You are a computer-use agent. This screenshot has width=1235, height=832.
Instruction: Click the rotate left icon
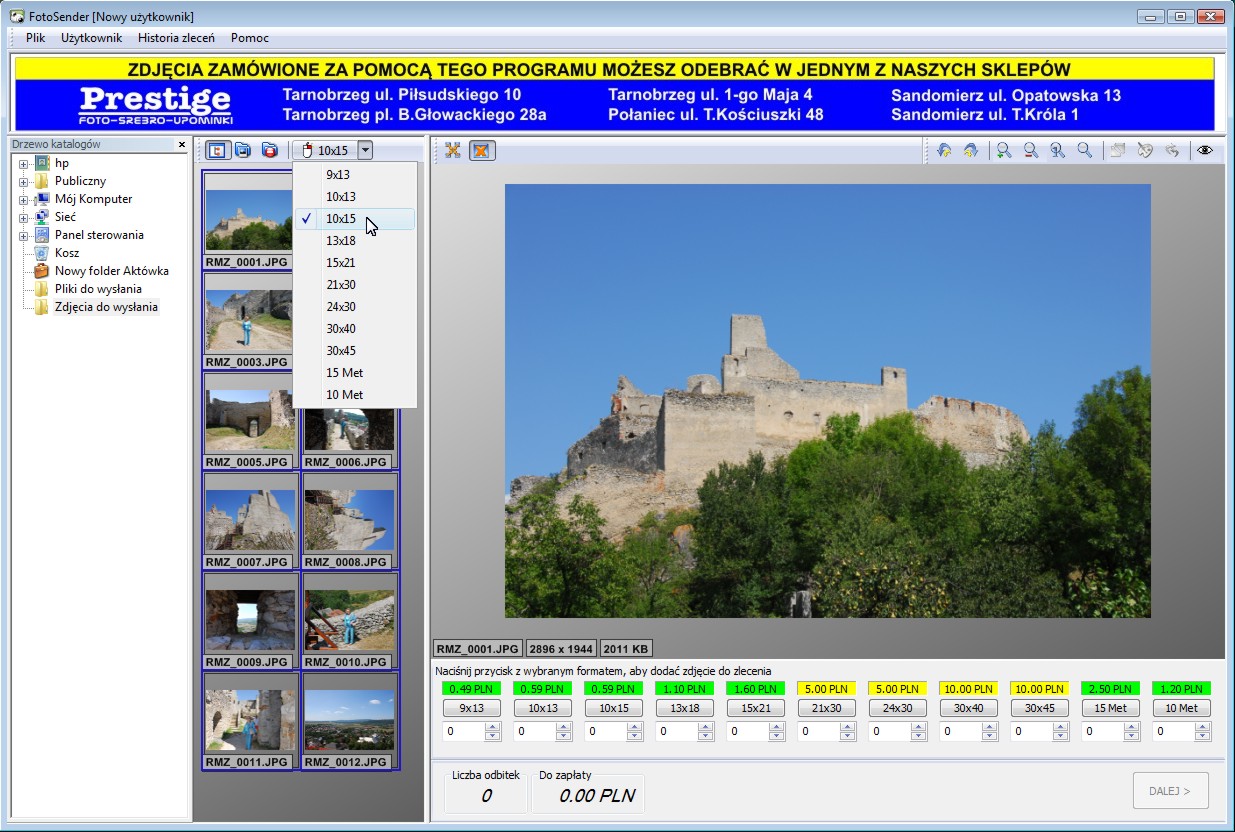[x=944, y=150]
